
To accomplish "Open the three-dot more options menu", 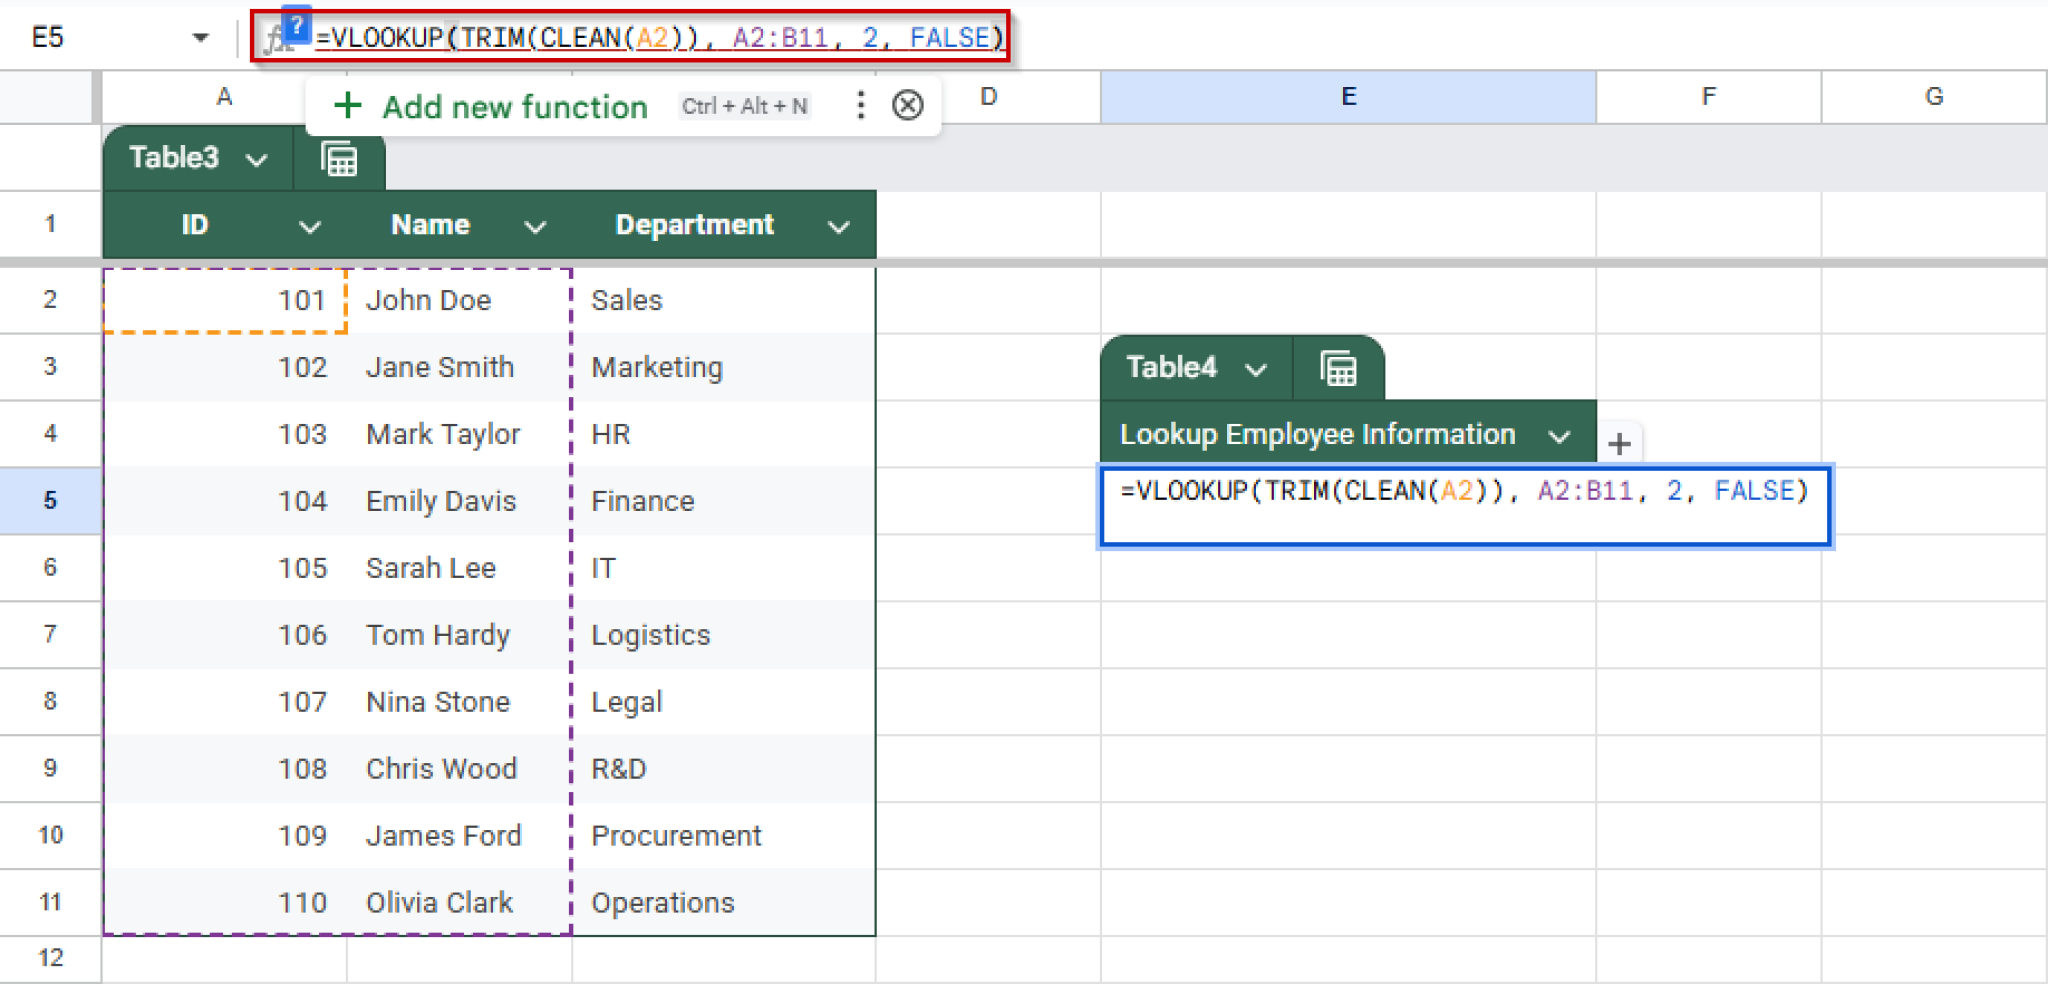I will click(860, 105).
